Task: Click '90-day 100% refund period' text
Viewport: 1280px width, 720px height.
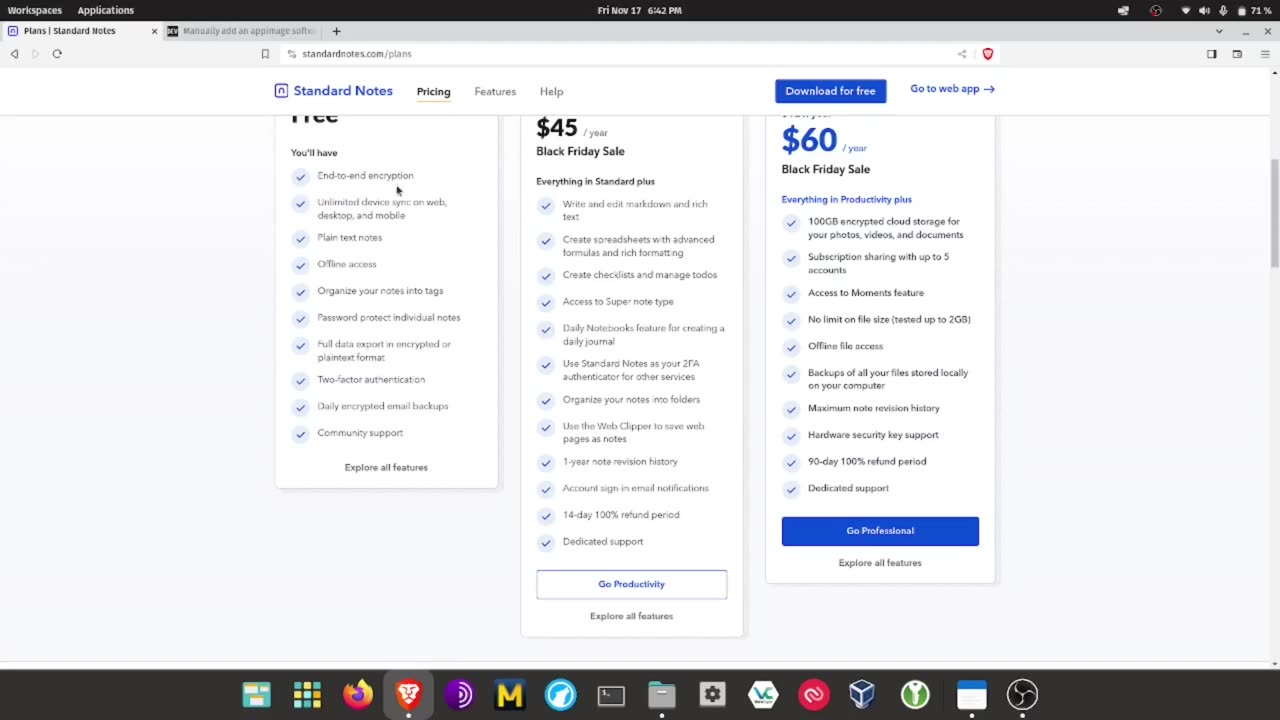Action: pos(867,462)
